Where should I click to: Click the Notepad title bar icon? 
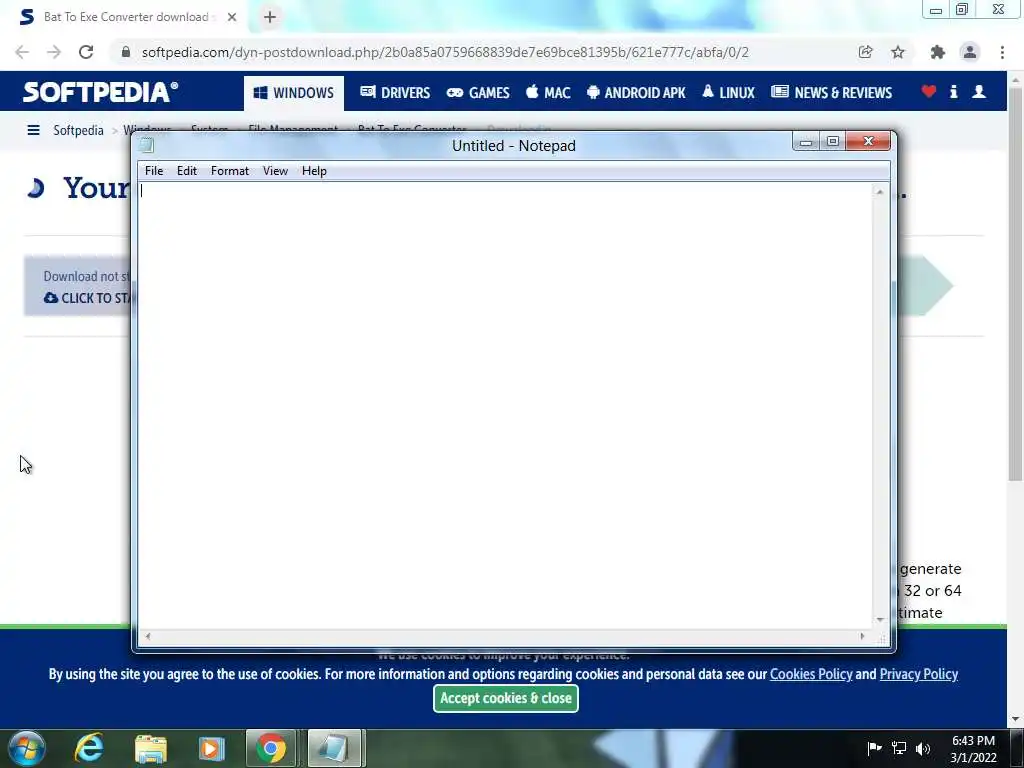(x=147, y=145)
